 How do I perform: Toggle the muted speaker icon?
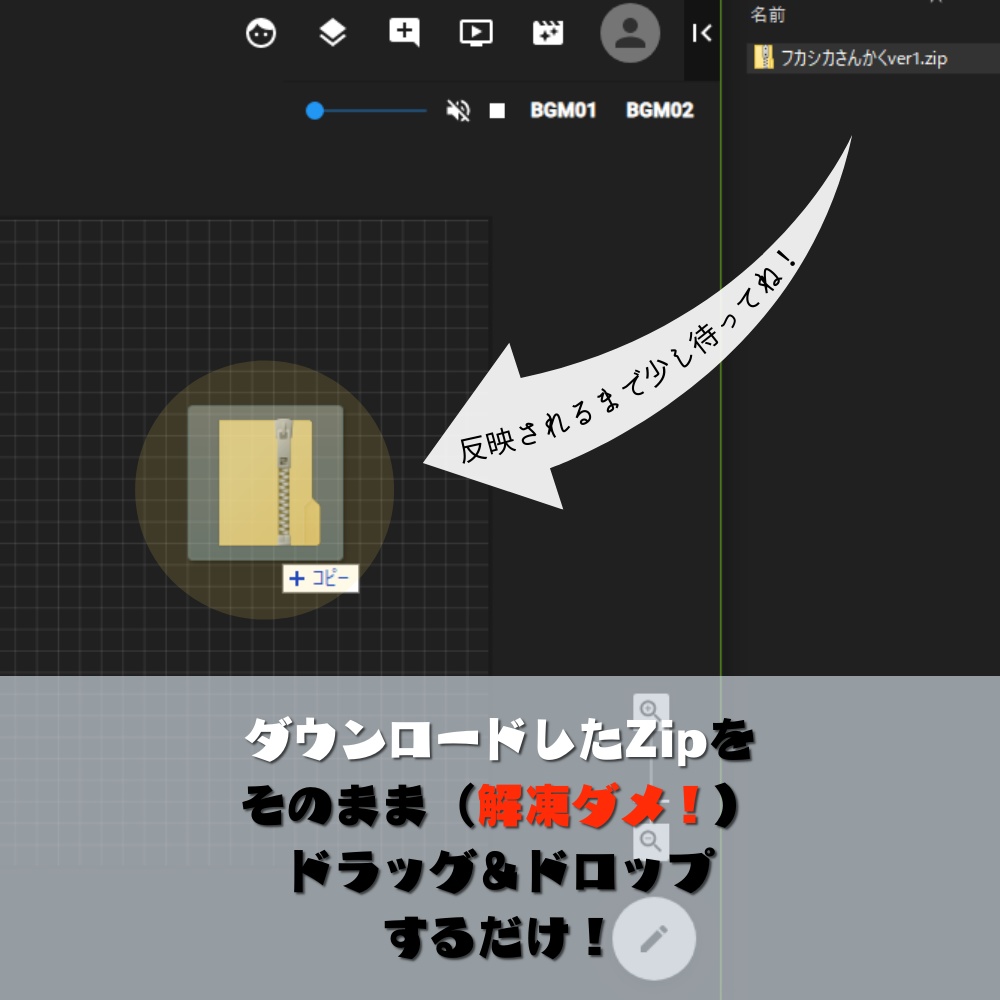click(x=458, y=110)
